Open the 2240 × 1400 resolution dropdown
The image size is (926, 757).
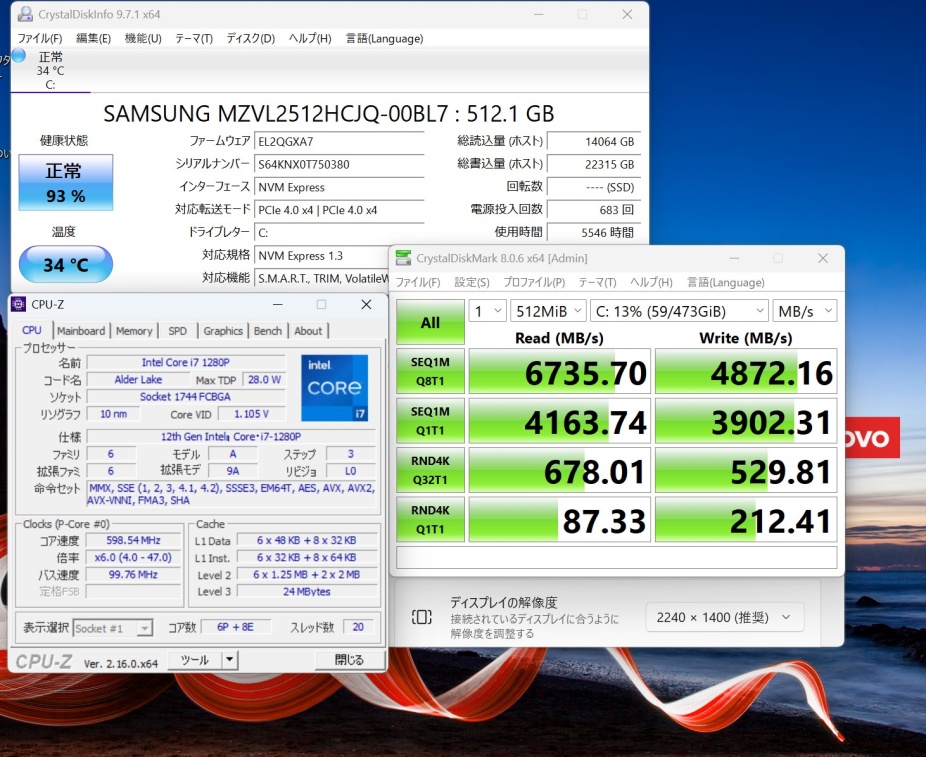click(724, 618)
